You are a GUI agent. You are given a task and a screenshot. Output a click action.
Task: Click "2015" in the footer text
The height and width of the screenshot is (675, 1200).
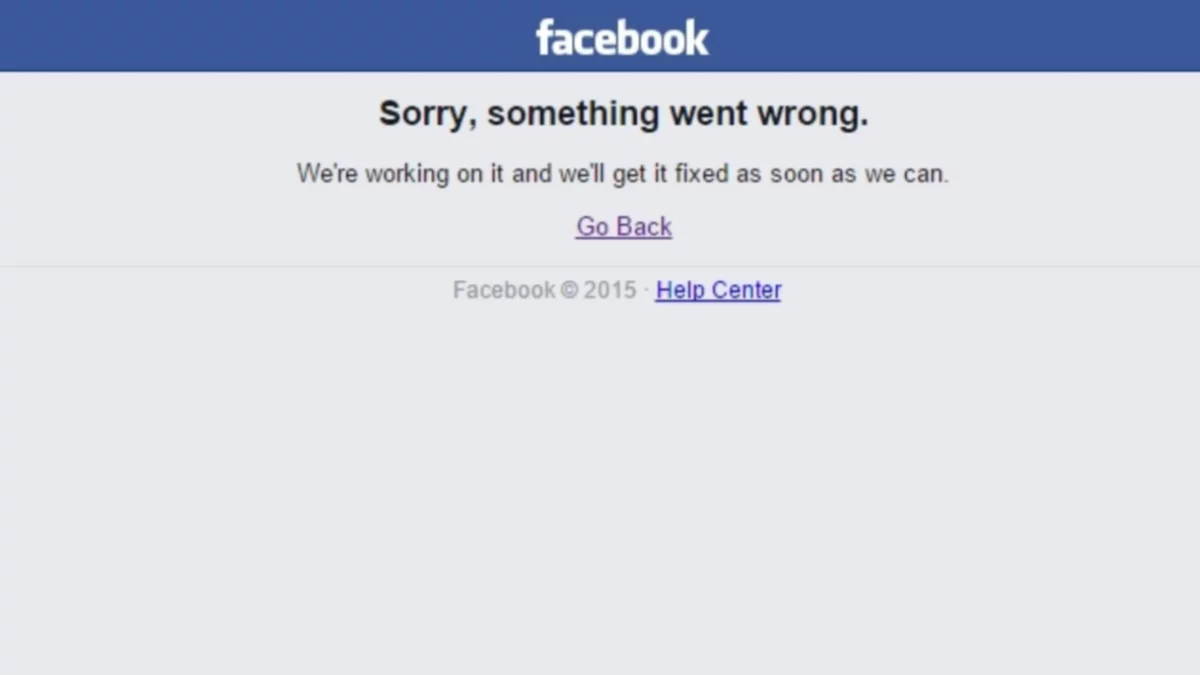click(610, 290)
